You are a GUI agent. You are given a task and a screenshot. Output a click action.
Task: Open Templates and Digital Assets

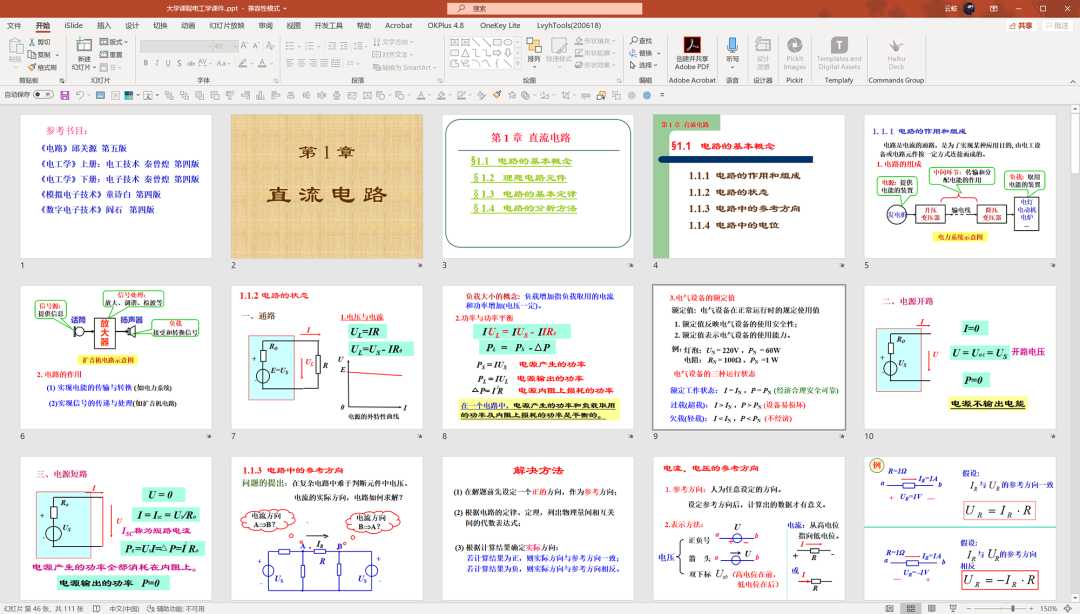click(x=838, y=53)
